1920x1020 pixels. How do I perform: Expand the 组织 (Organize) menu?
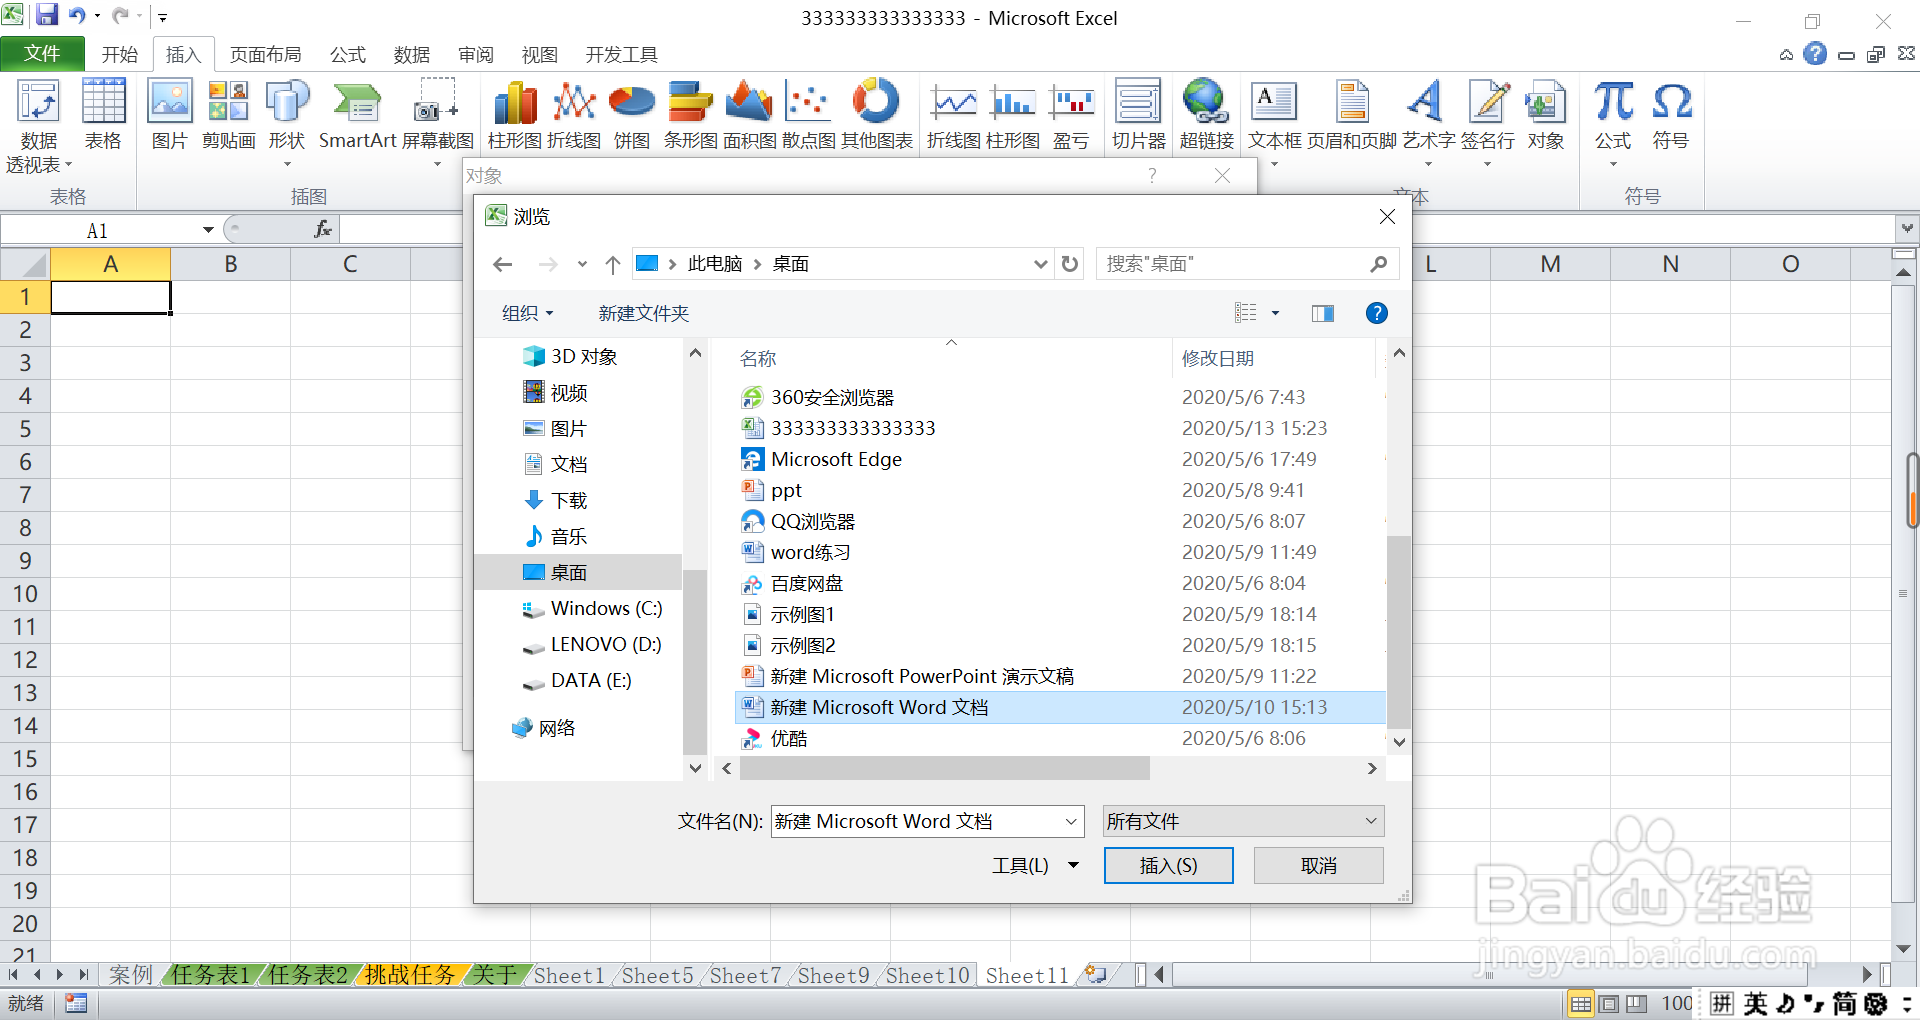[x=527, y=313]
